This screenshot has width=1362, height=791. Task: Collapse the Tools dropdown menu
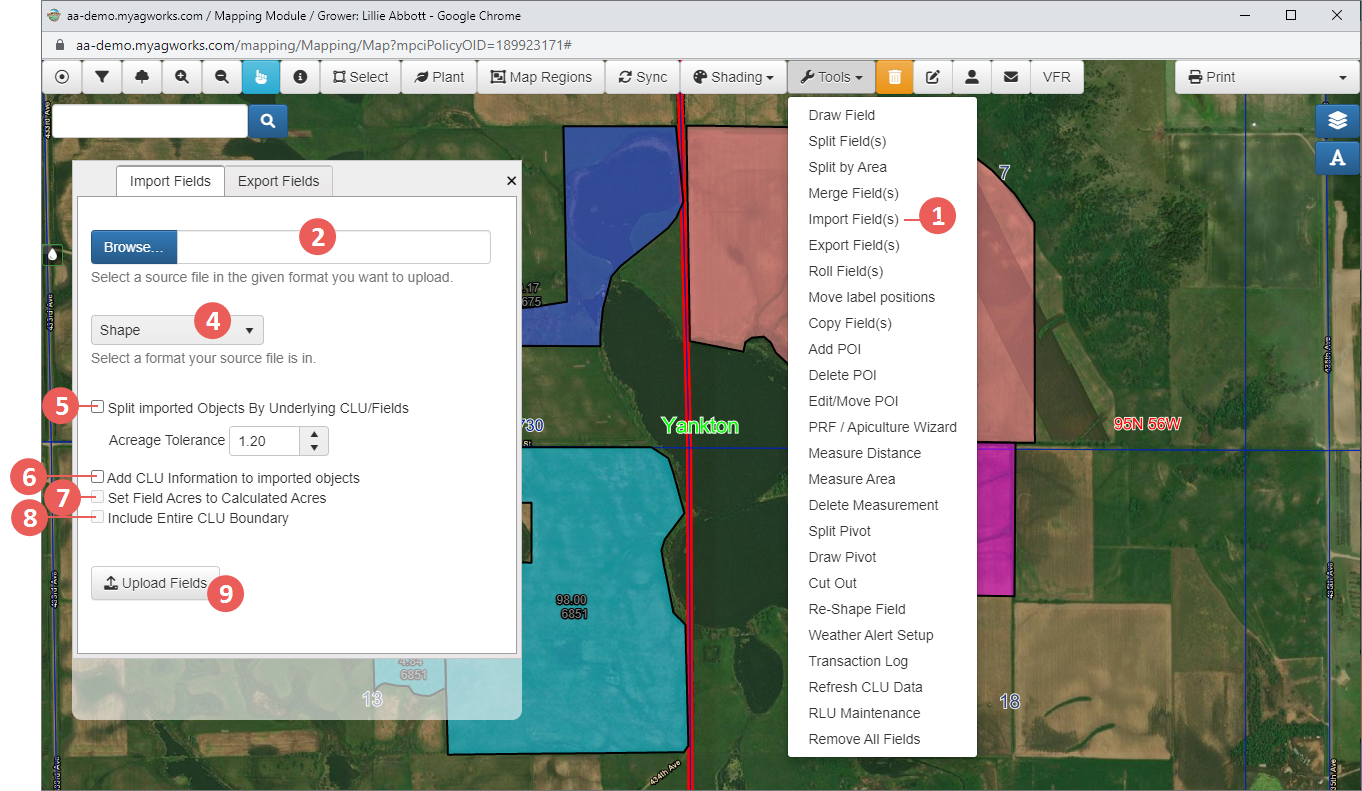click(831, 77)
